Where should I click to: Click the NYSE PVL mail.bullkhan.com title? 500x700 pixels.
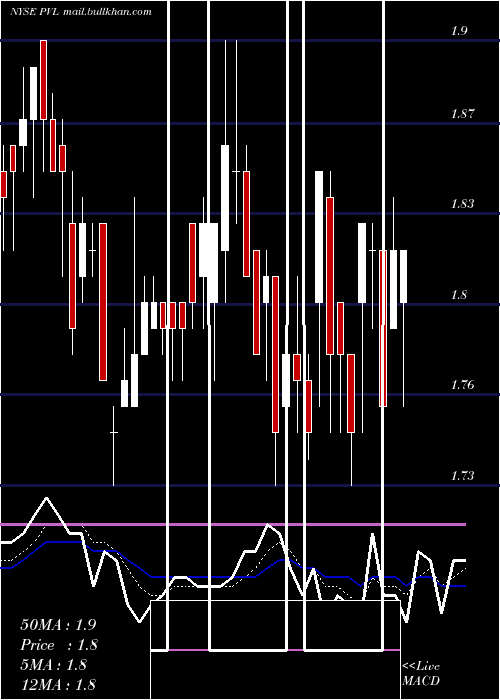(81, 11)
